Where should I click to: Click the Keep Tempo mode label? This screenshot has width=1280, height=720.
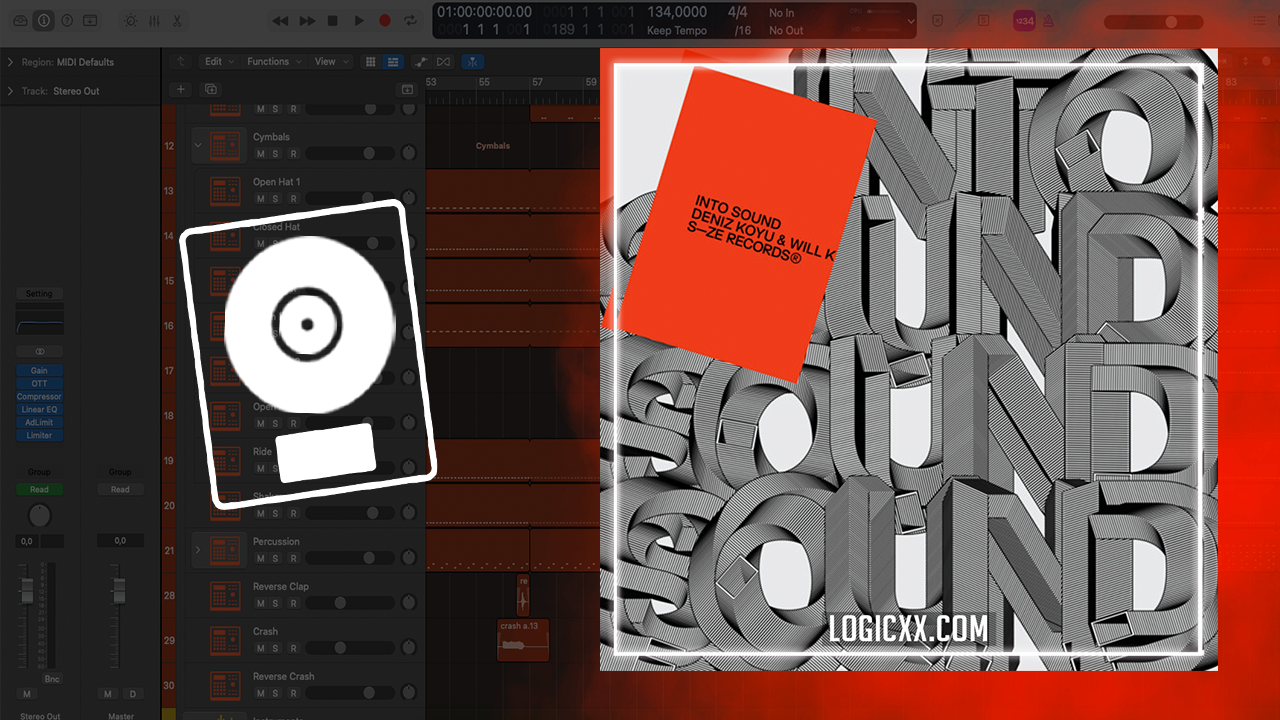pos(677,30)
